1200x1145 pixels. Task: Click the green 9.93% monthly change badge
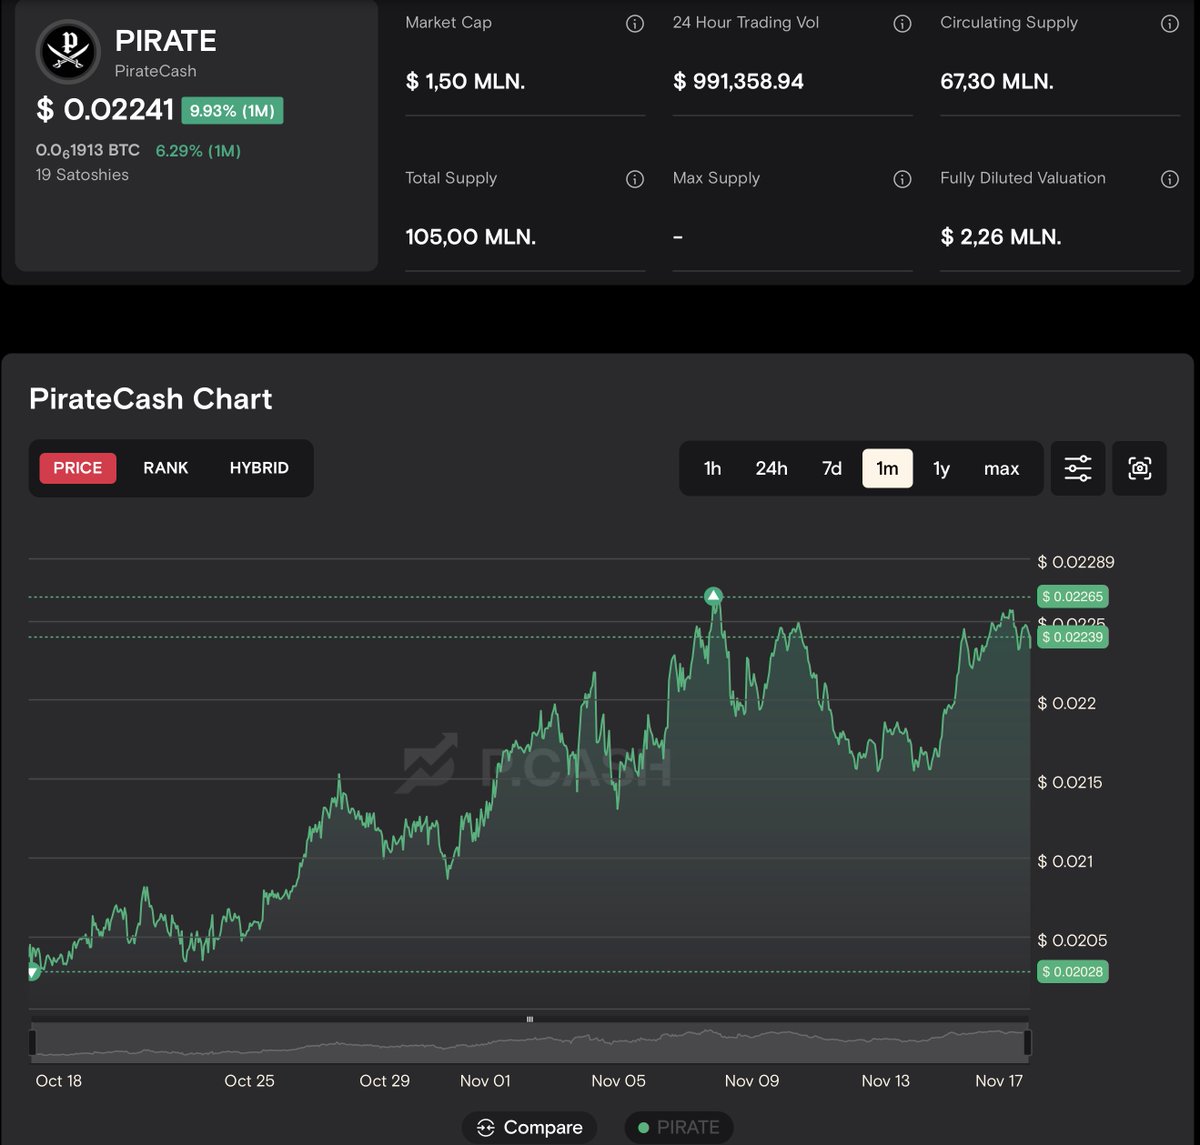pos(232,111)
